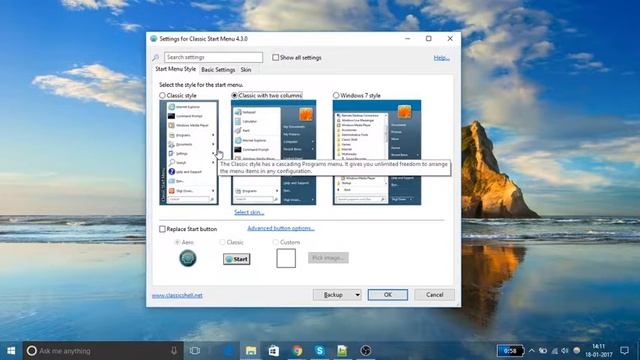Click the Cortana microphone icon

point(174,351)
